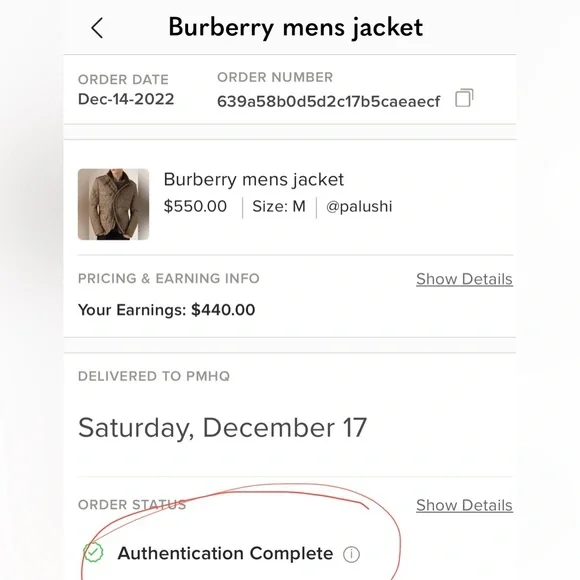580x580 pixels.
Task: Tap the Authentication Complete status text
Action: tap(225, 553)
